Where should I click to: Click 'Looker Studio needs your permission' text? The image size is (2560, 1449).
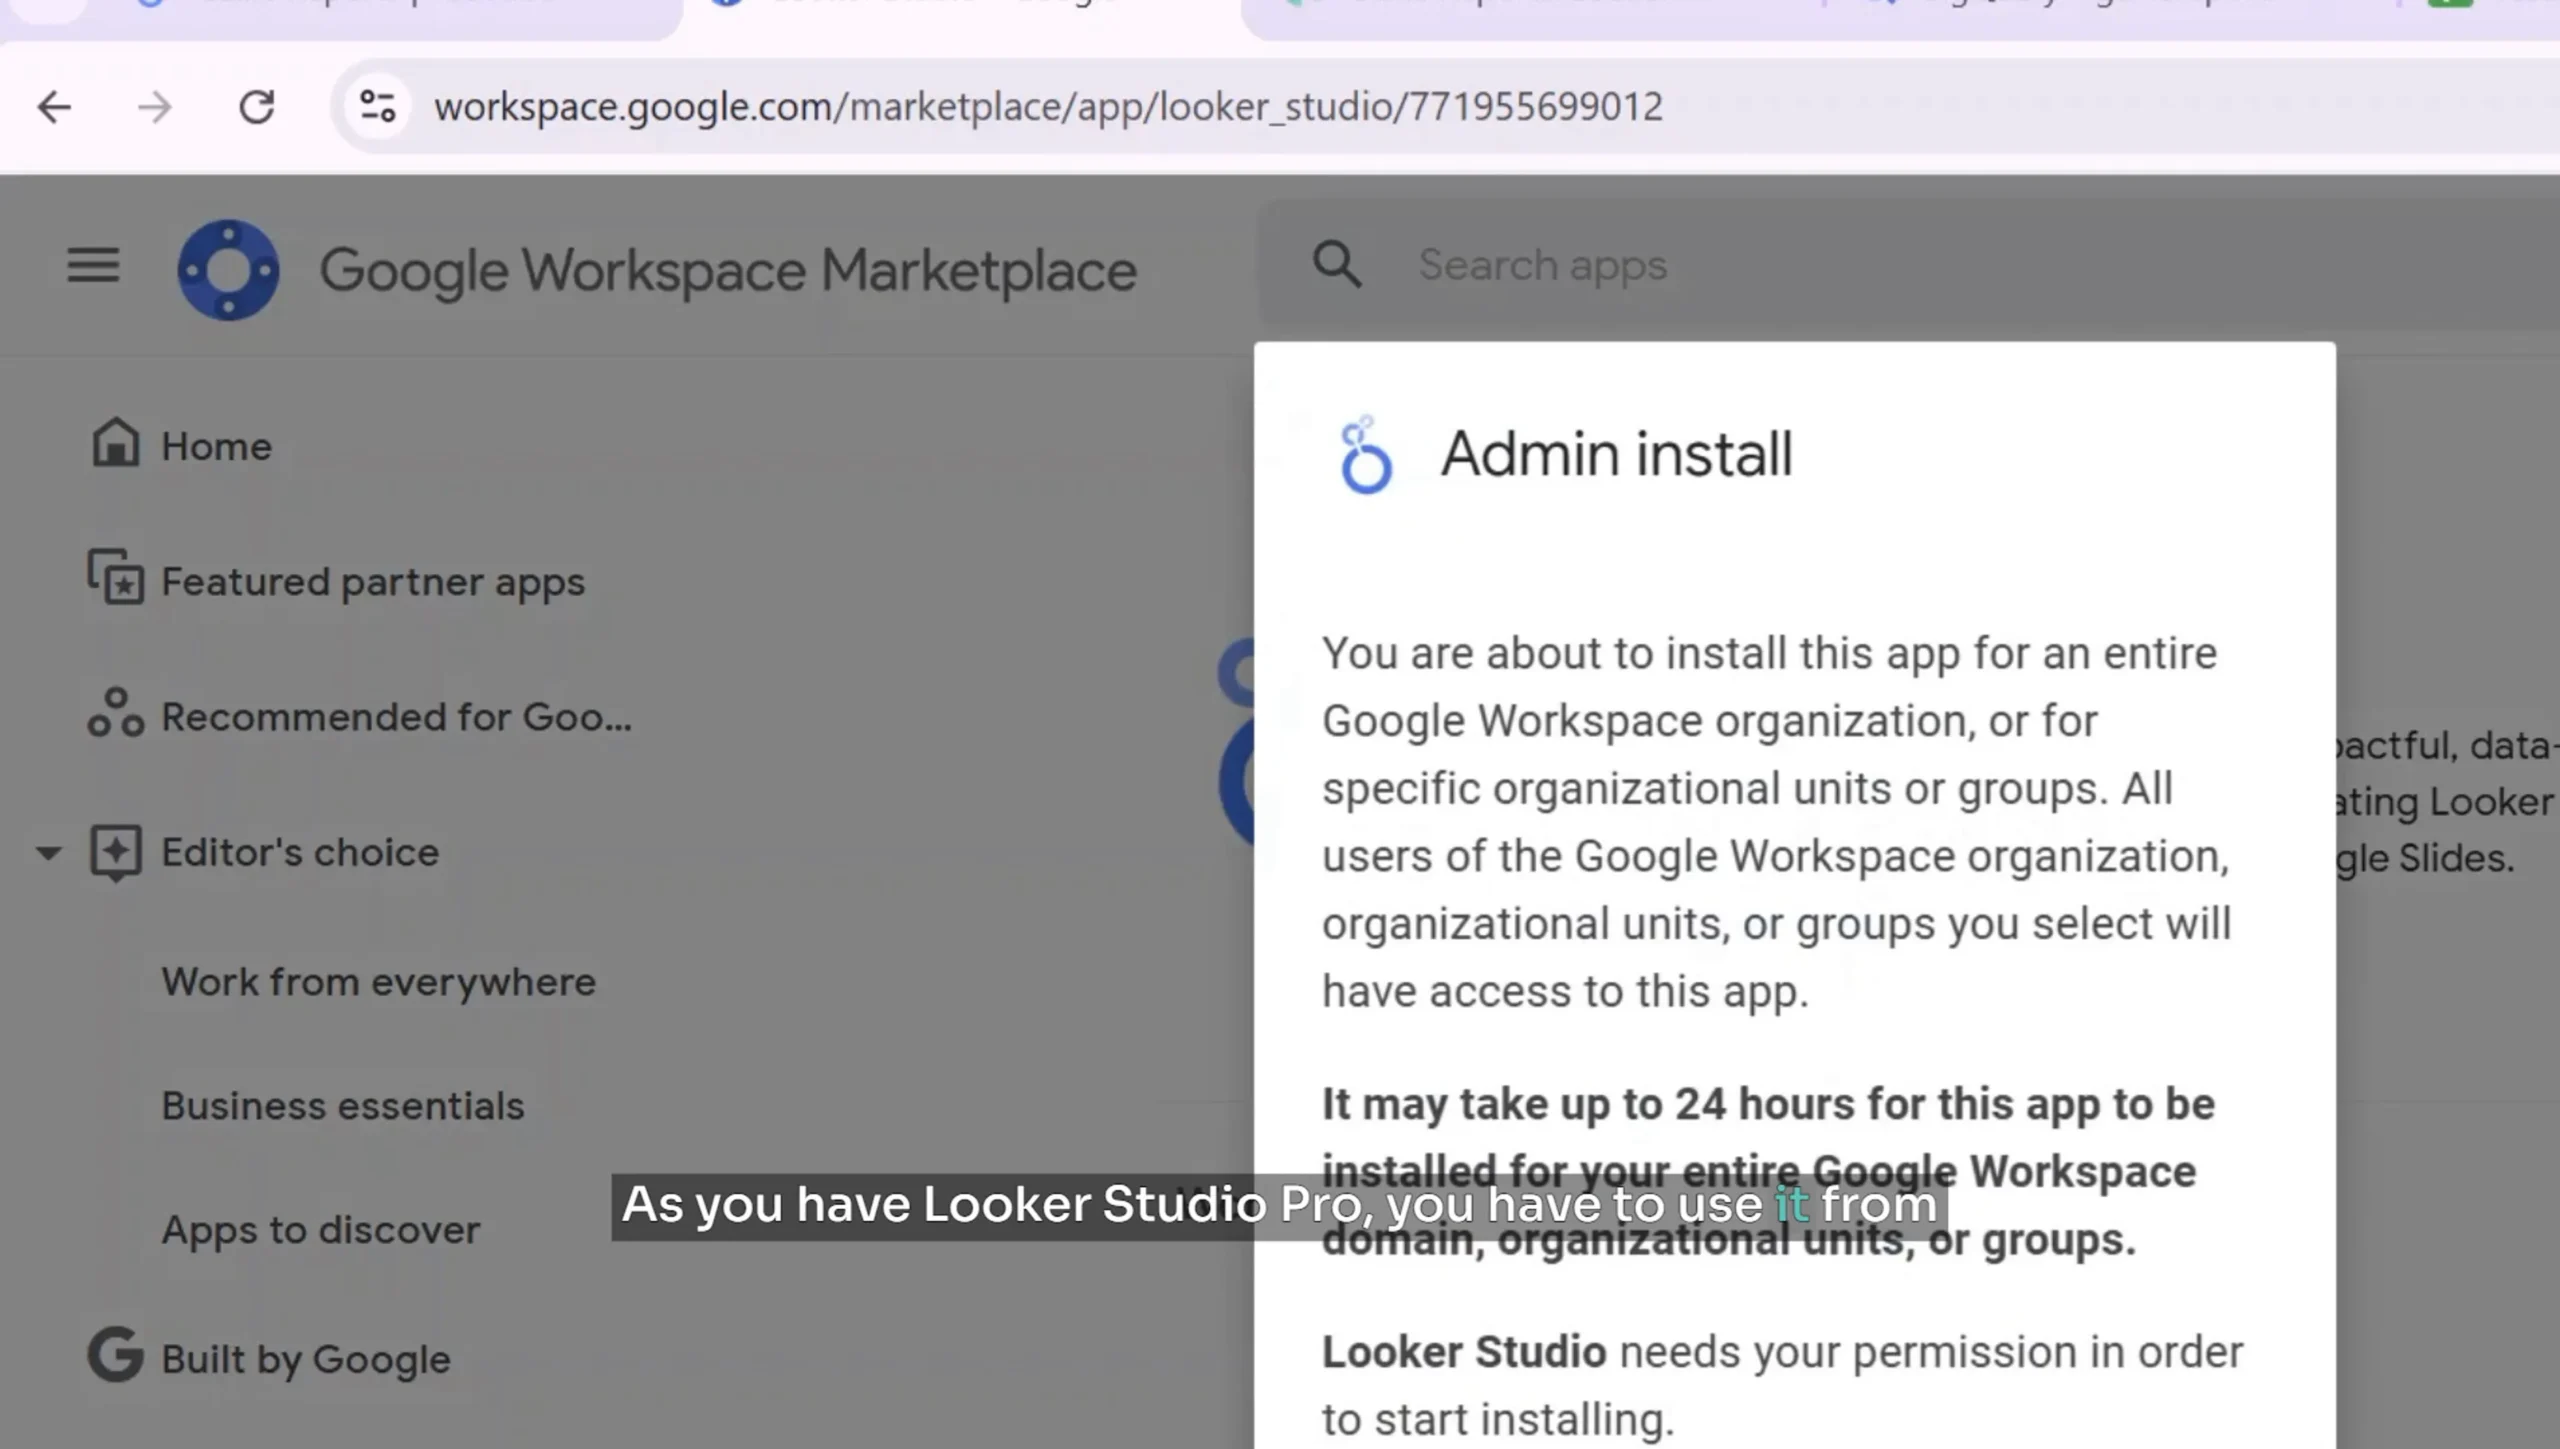click(x=1782, y=1385)
